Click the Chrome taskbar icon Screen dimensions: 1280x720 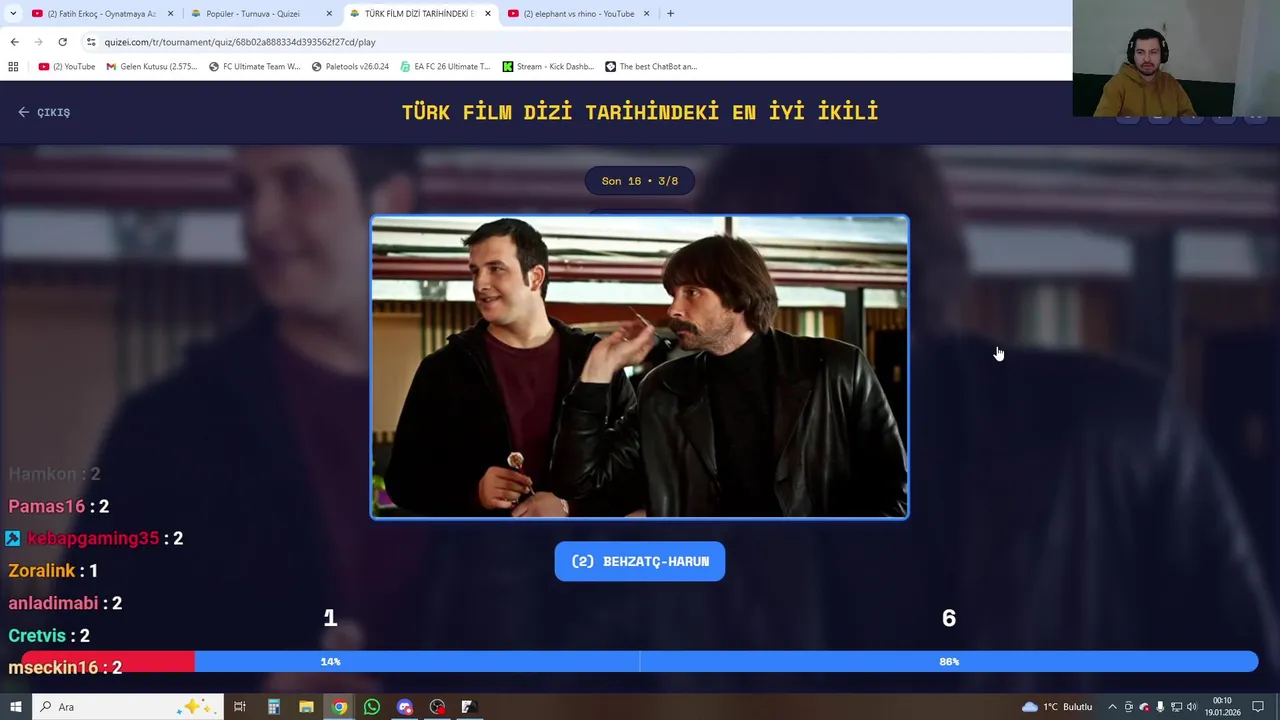coord(339,707)
